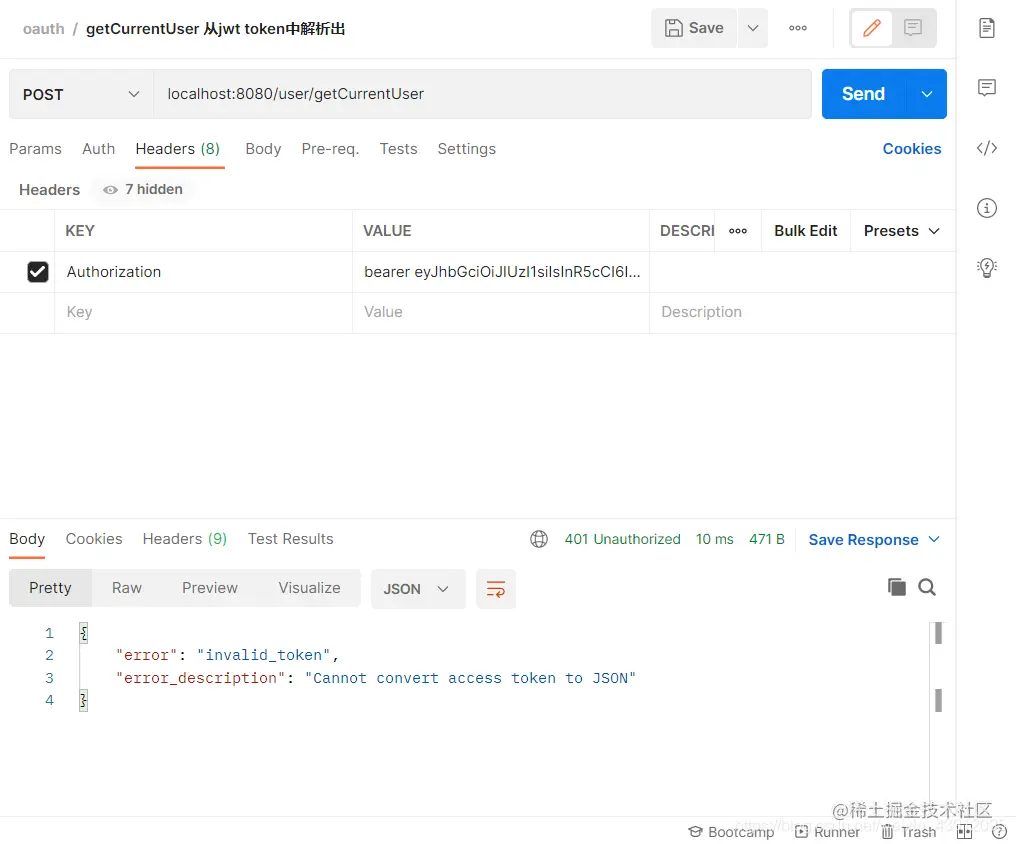1016x844 pixels.
Task: Expand the Send button dropdown arrow
Action: click(x=927, y=94)
